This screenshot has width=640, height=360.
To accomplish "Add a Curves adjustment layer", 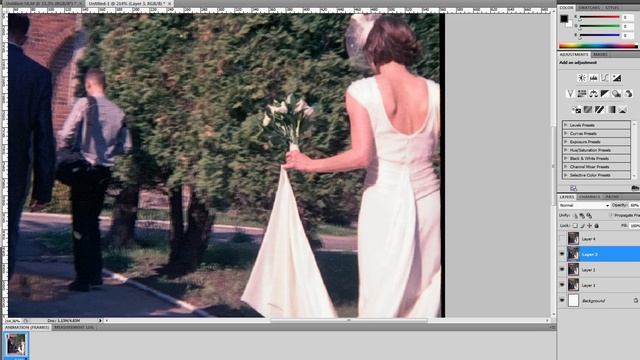I will pyautogui.click(x=604, y=78).
